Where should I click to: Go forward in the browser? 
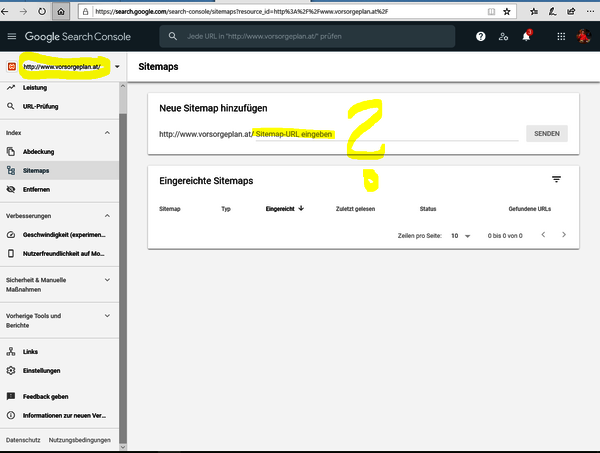pos(23,11)
